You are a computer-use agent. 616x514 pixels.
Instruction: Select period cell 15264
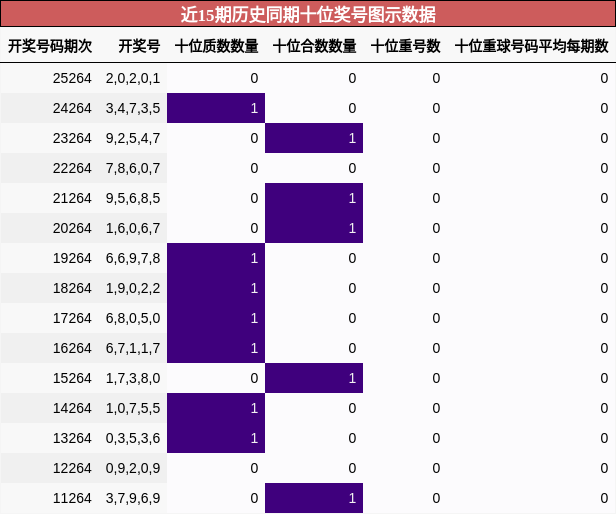[72, 378]
